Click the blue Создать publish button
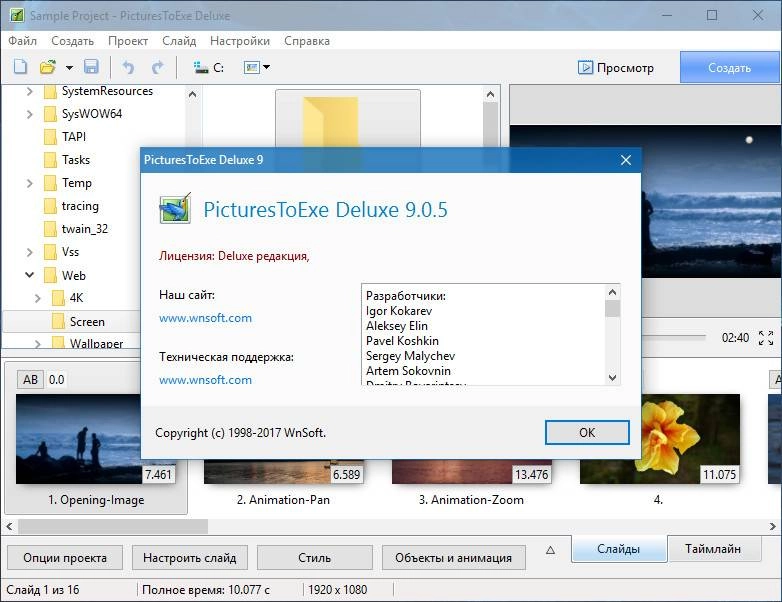The height and width of the screenshot is (602, 782). click(729, 67)
